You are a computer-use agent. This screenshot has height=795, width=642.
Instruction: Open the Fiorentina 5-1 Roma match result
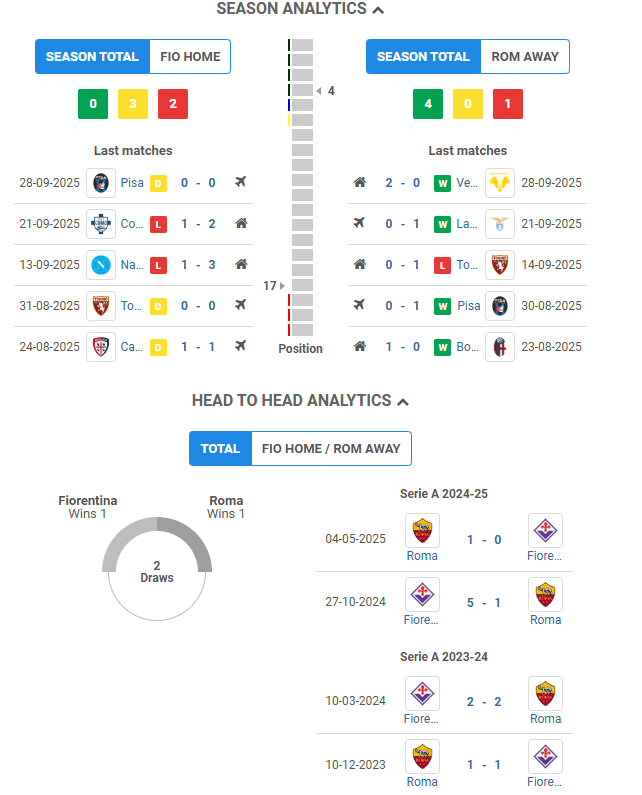tap(484, 603)
